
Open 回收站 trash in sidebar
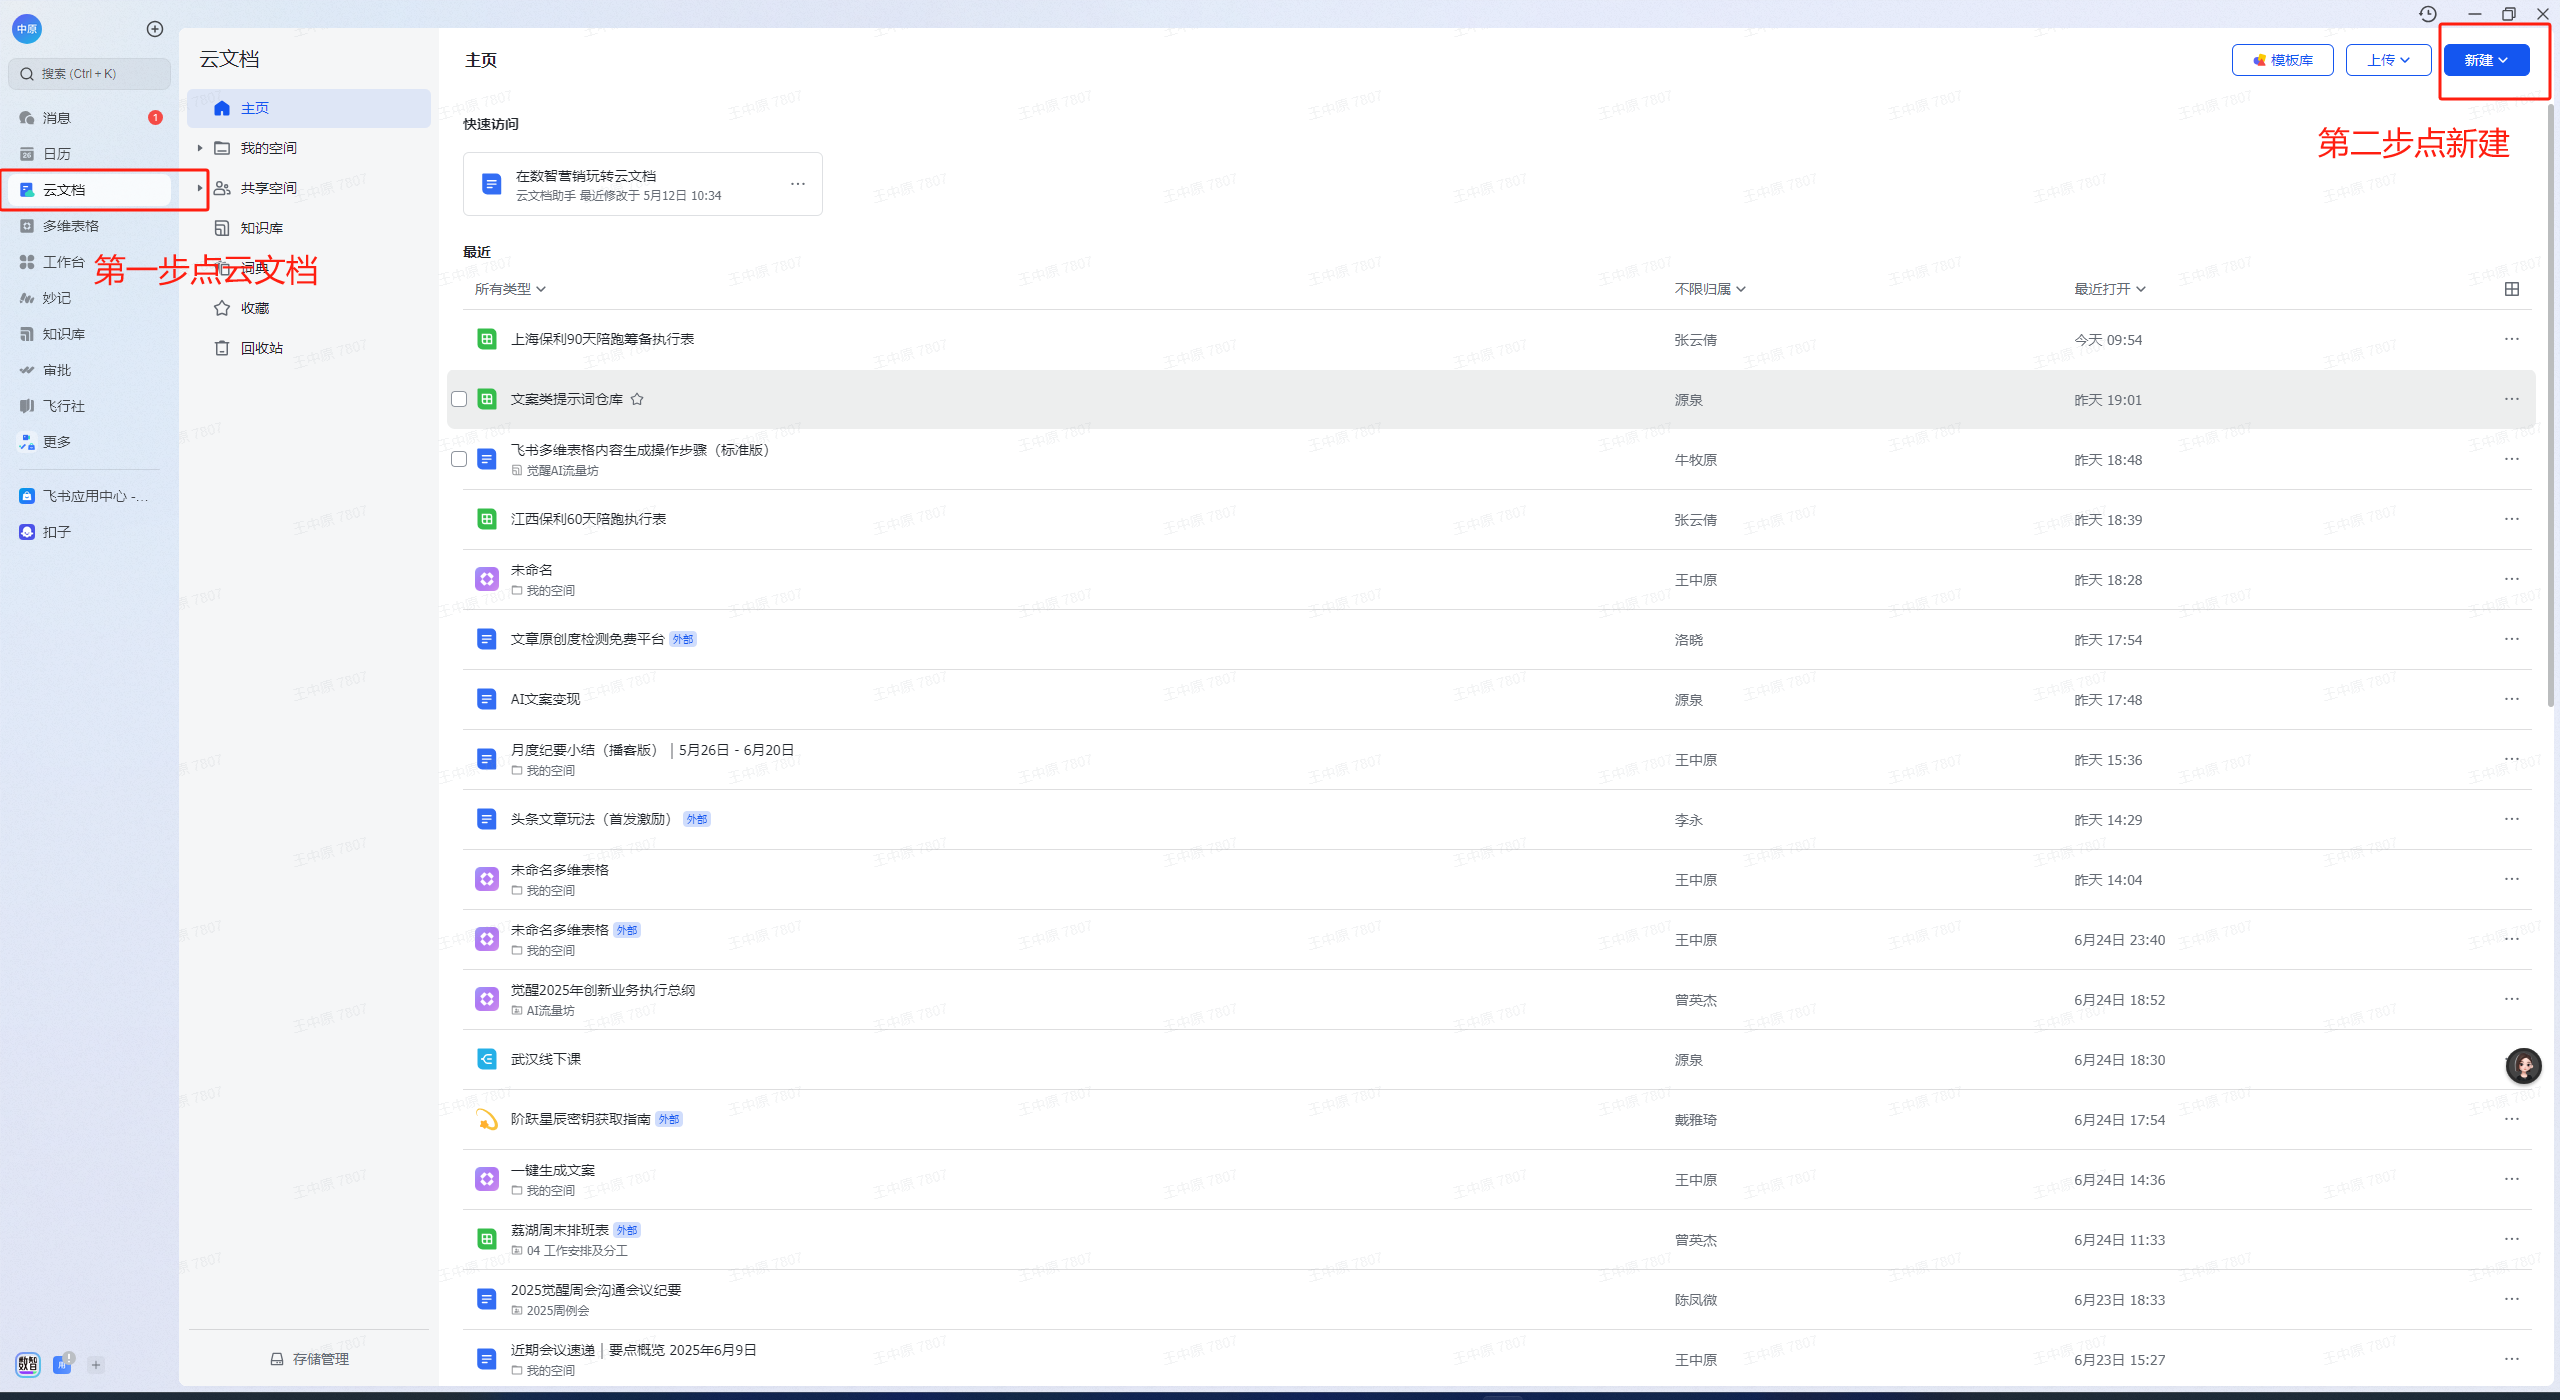coord(261,348)
